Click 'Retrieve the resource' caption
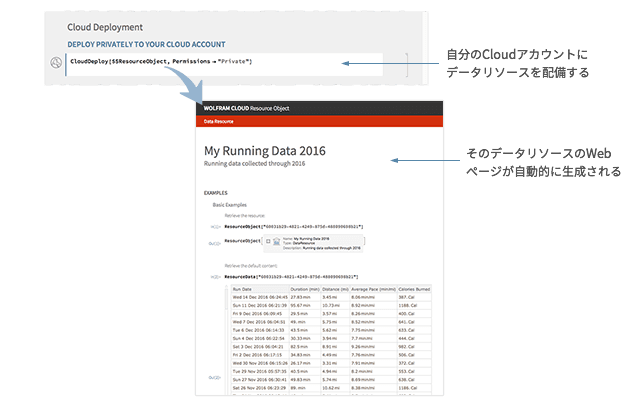This screenshot has width=638, height=416. pos(245,216)
